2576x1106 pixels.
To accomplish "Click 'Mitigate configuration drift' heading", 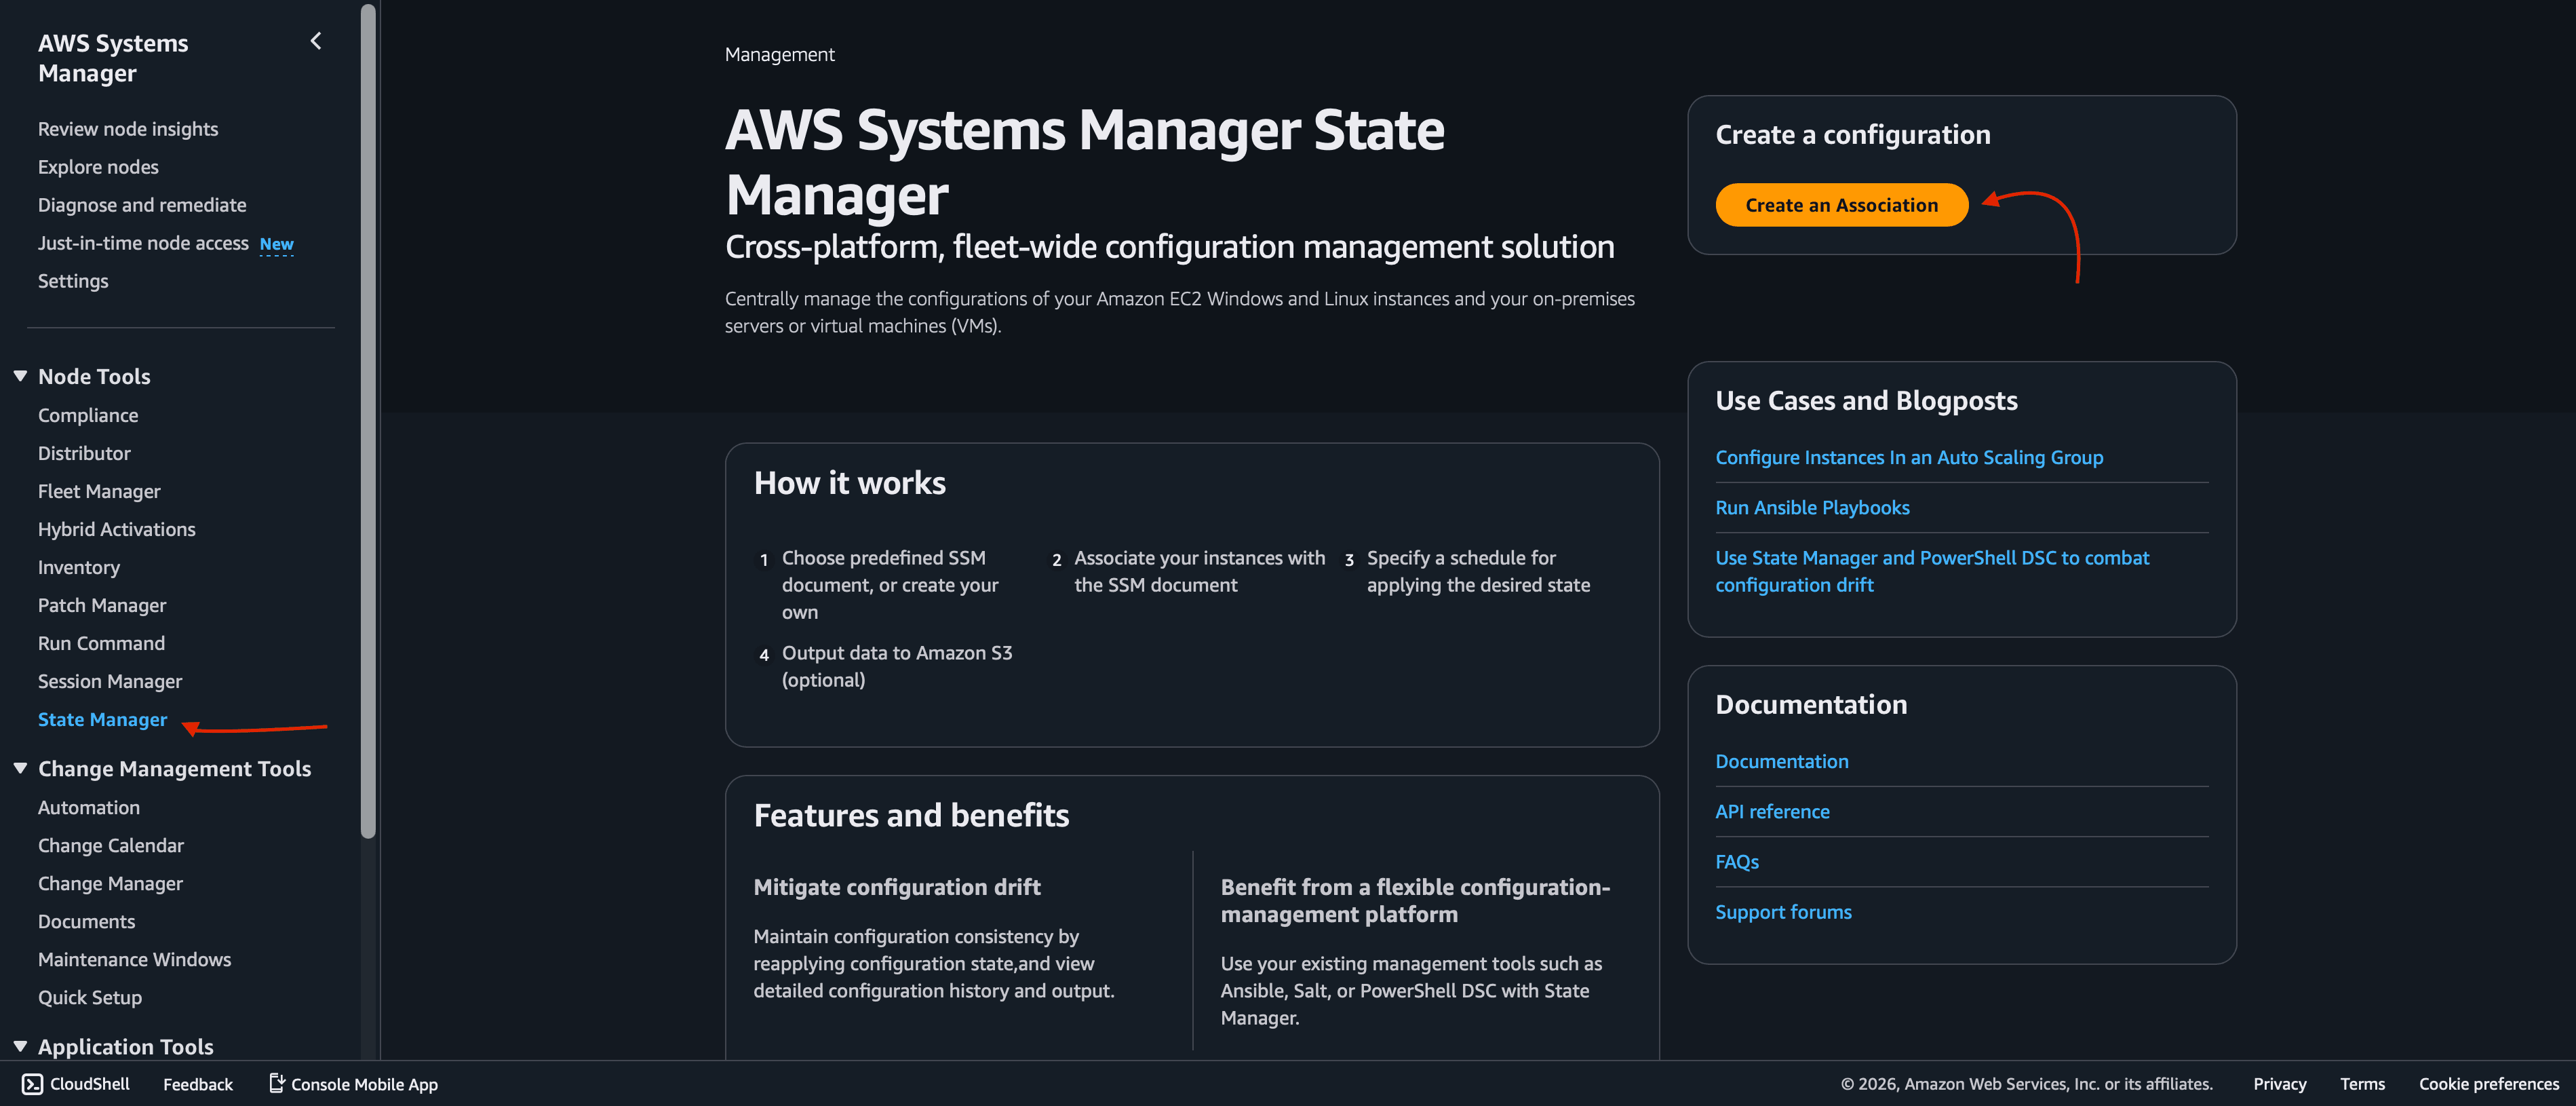I will (x=896, y=887).
